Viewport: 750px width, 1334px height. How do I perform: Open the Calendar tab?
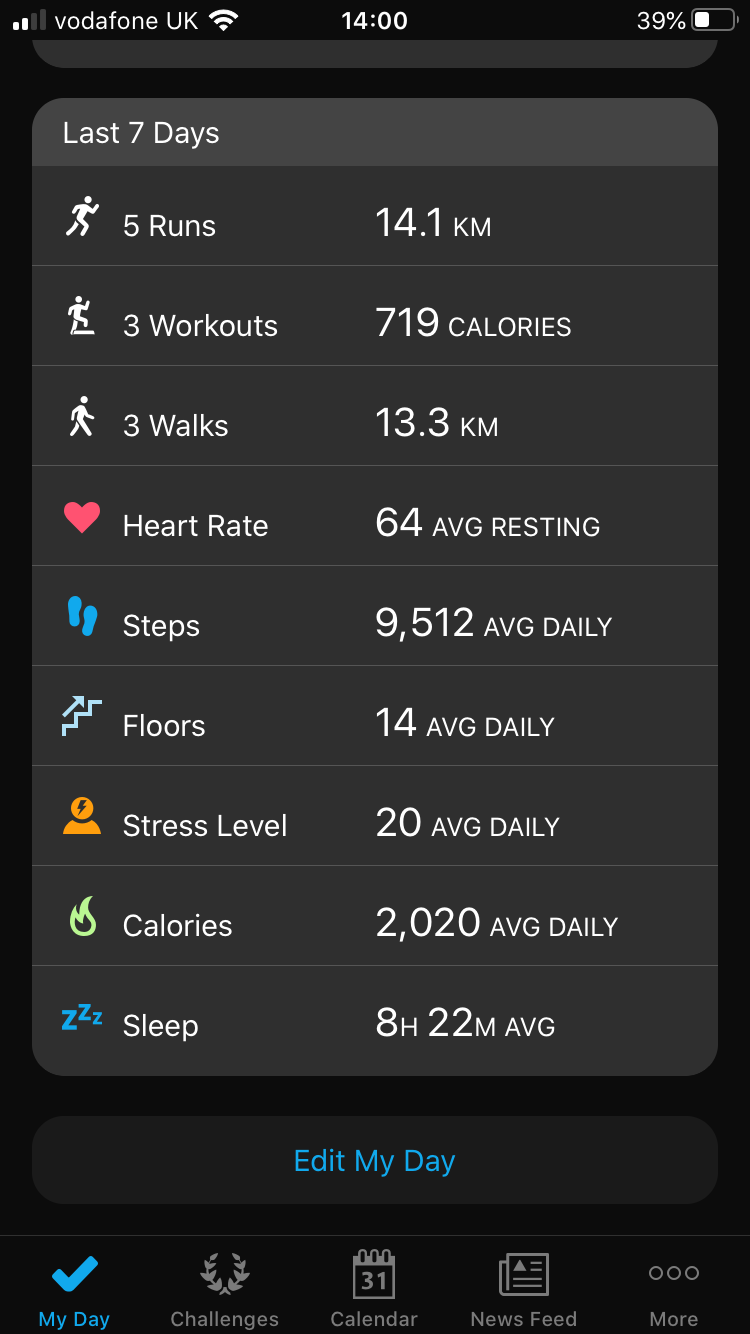coord(374,1288)
